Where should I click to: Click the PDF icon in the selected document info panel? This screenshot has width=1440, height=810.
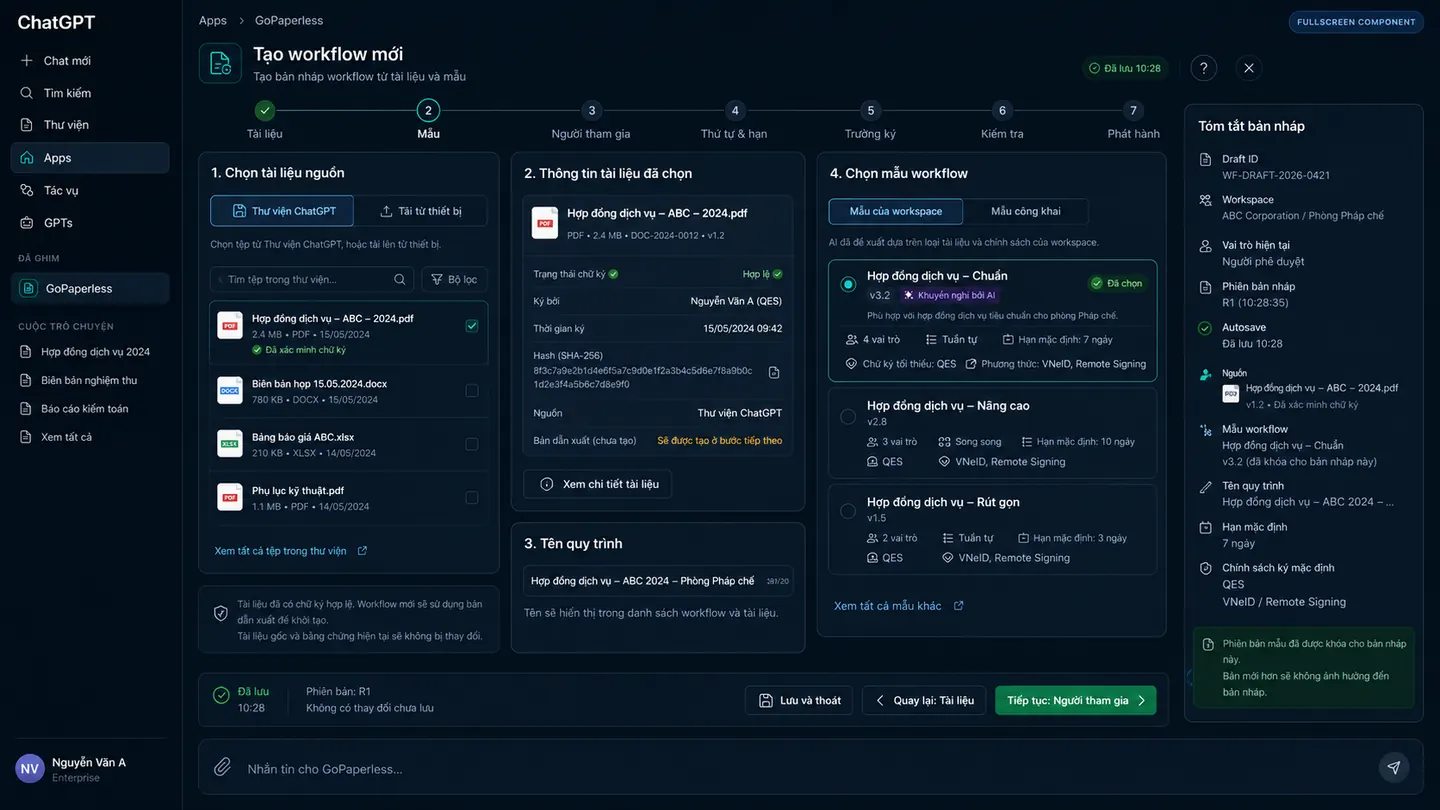click(x=545, y=222)
